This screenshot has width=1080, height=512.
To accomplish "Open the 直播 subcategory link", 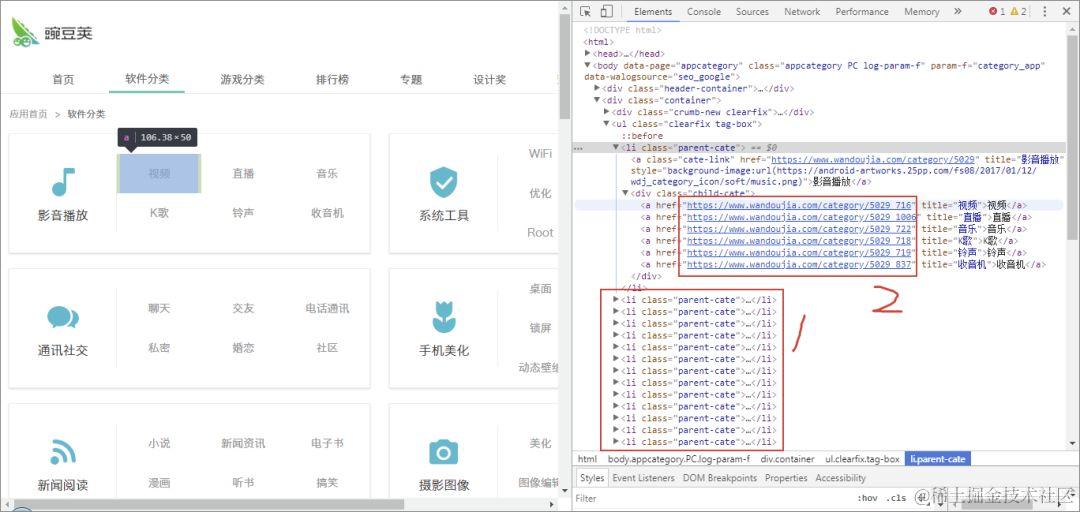I will click(243, 174).
